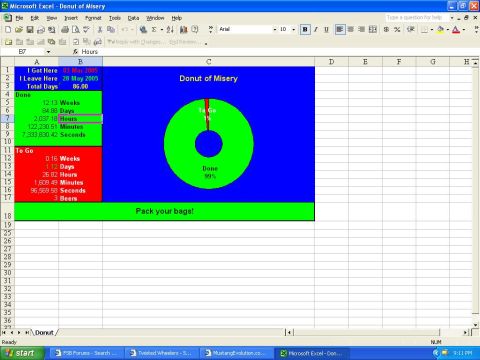Expand the Font Color dropdown arrow

point(464,30)
